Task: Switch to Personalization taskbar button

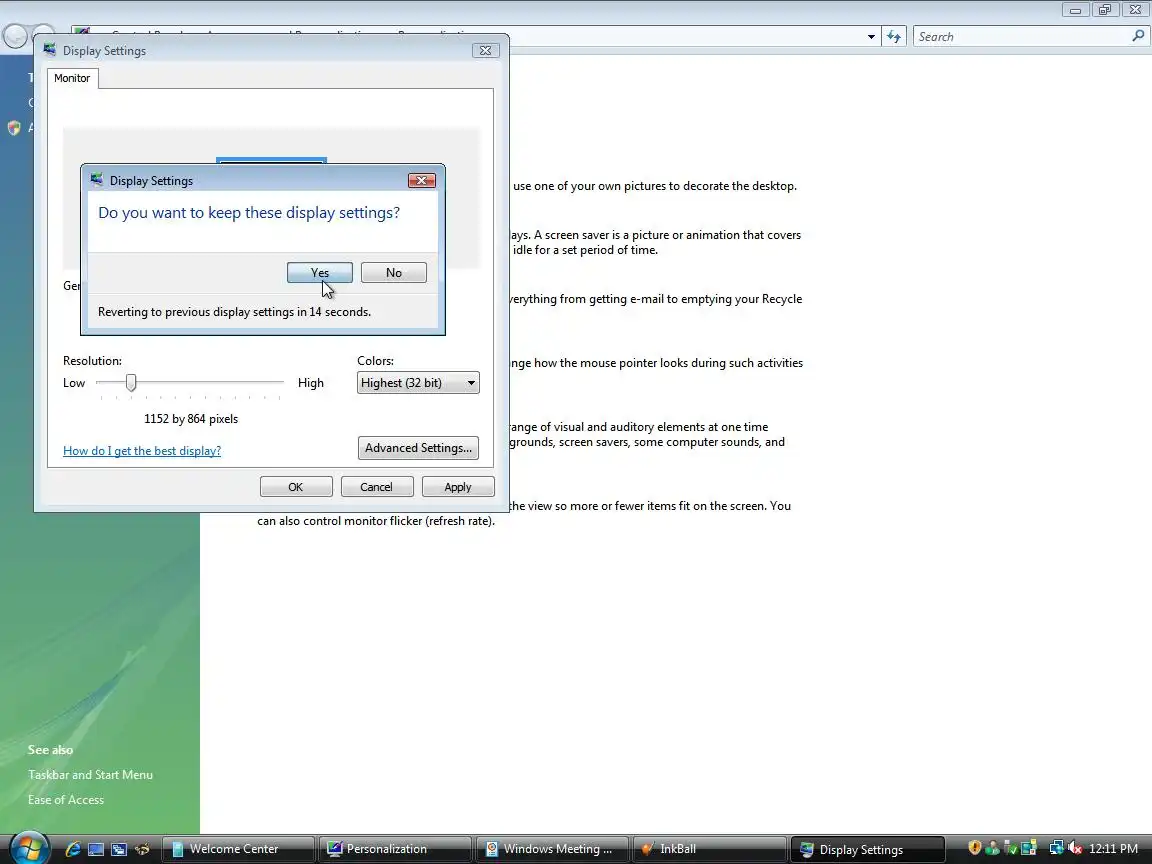Action: click(395, 849)
